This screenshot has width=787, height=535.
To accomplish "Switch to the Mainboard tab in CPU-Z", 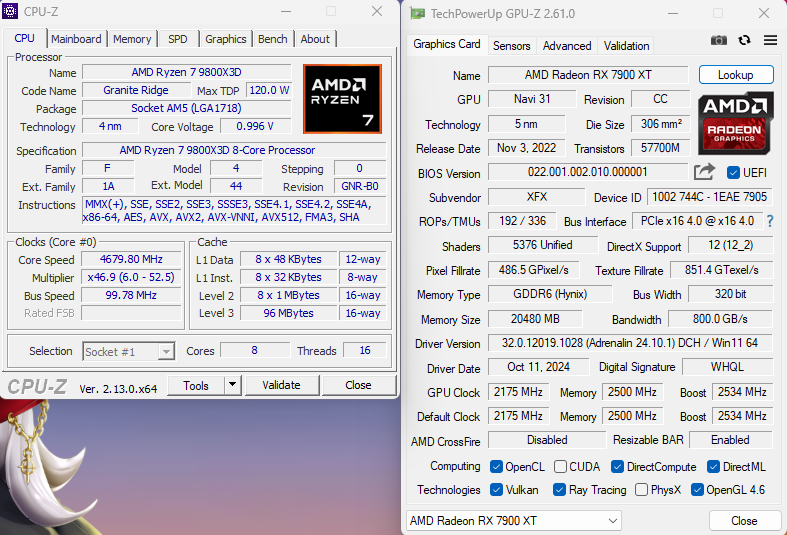I will pos(76,39).
